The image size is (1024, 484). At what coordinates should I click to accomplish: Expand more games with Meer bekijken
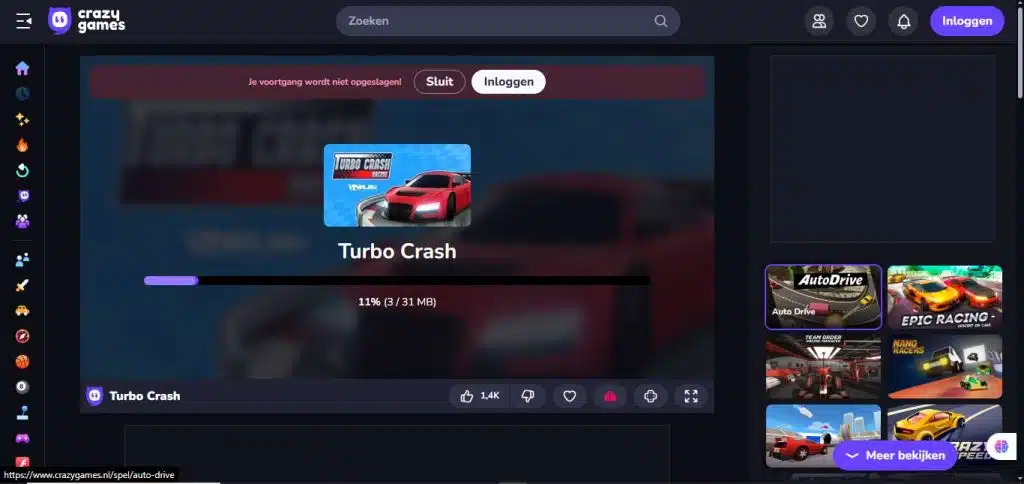[895, 455]
